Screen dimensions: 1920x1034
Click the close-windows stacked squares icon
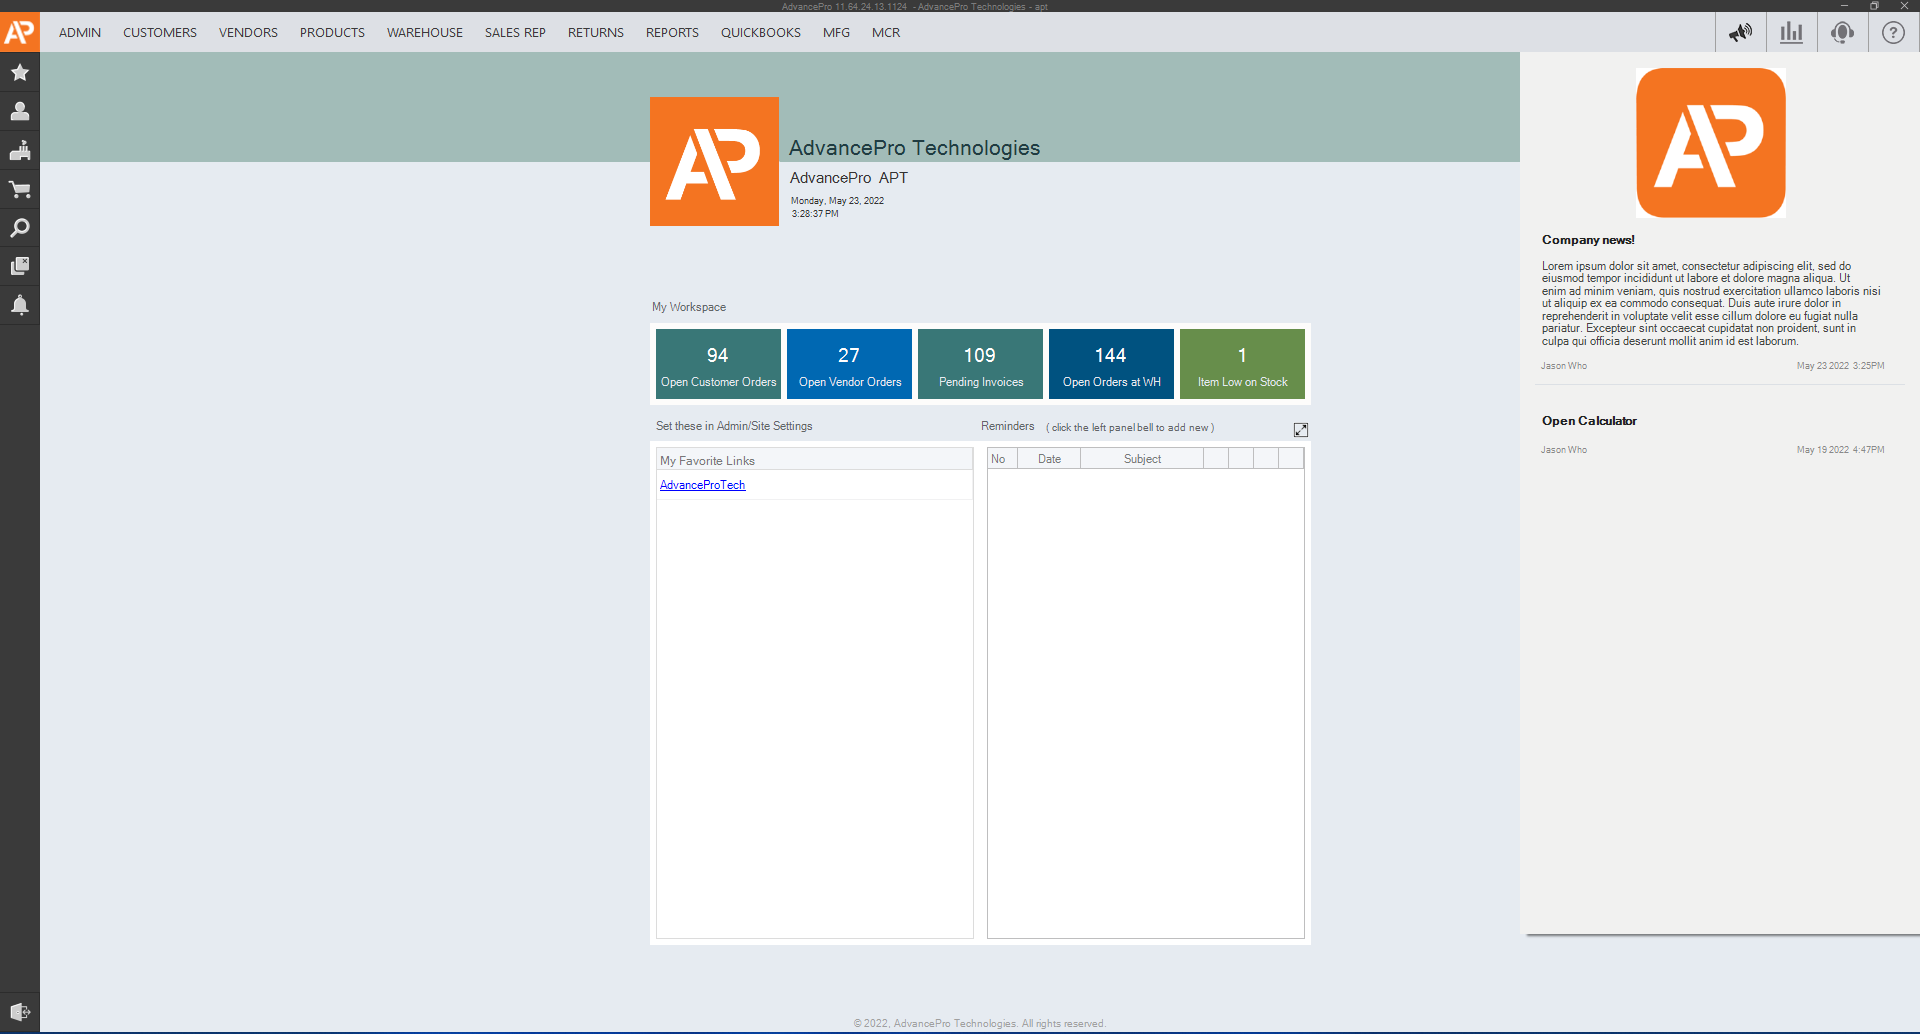pyautogui.click(x=20, y=266)
